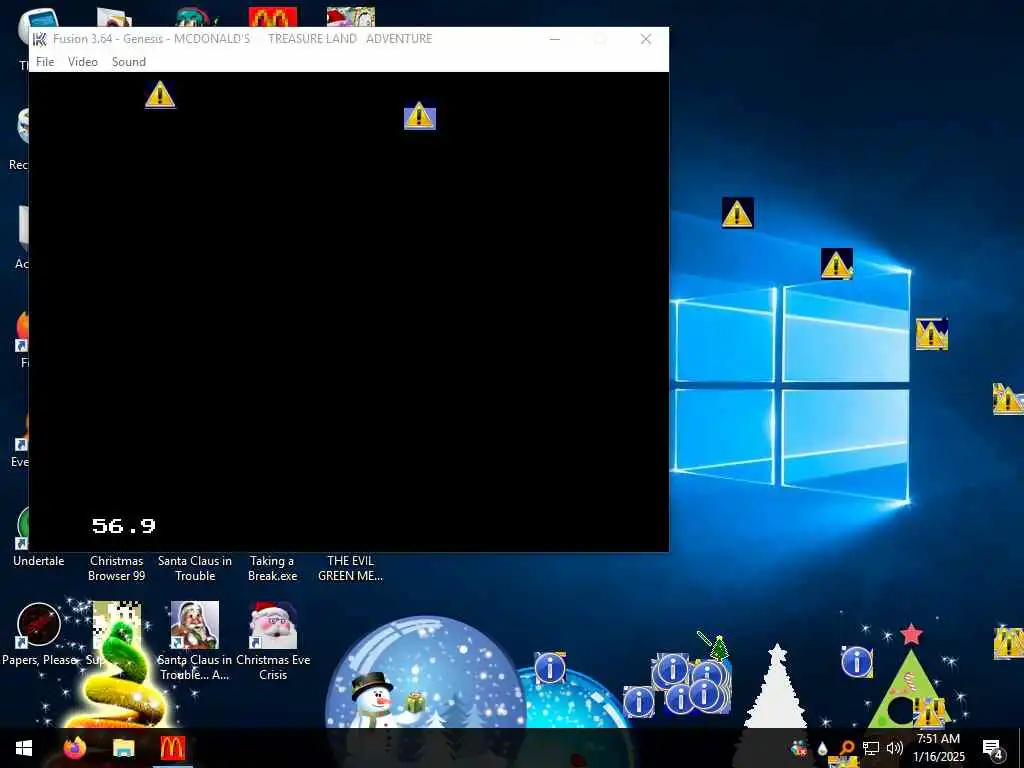Click the colorful balls system tray icon
This screenshot has width=1024, height=768.
pyautogui.click(x=798, y=748)
